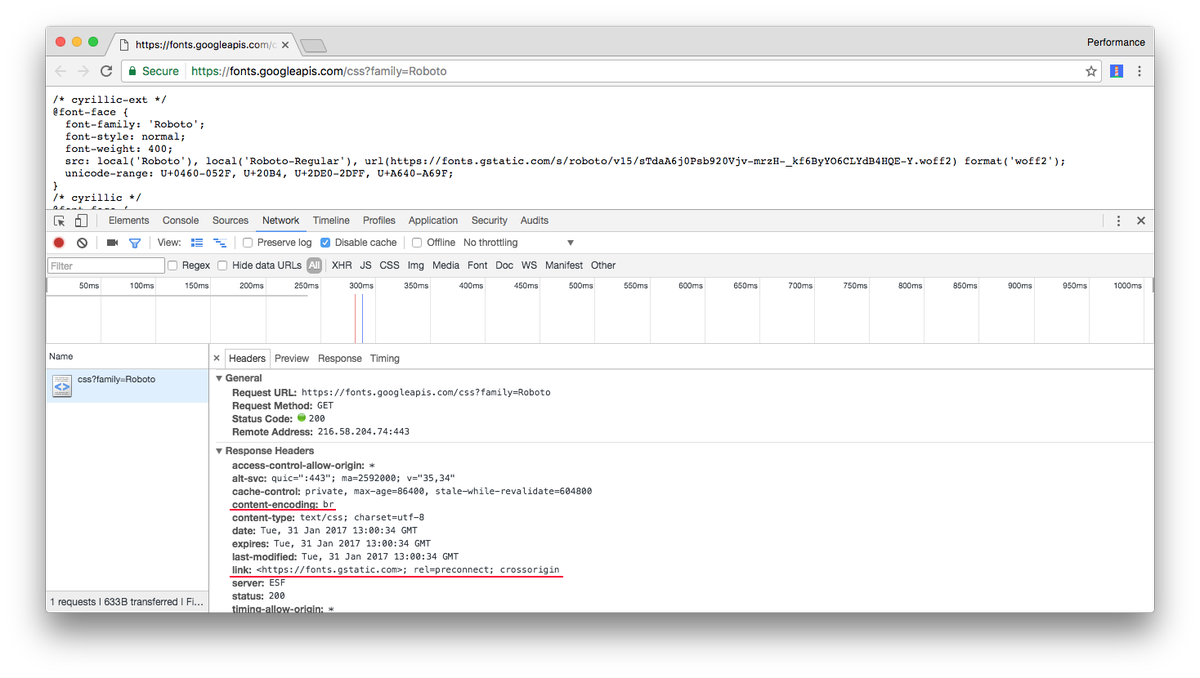1200x678 pixels.
Task: Filter requests by JS
Action: 366,266
